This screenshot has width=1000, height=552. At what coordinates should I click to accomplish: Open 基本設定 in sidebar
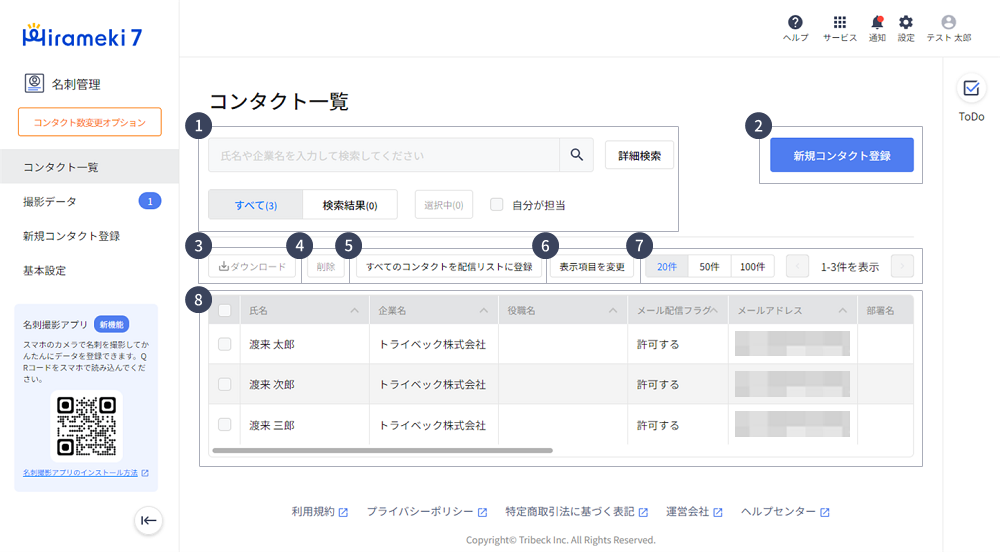[x=89, y=270]
